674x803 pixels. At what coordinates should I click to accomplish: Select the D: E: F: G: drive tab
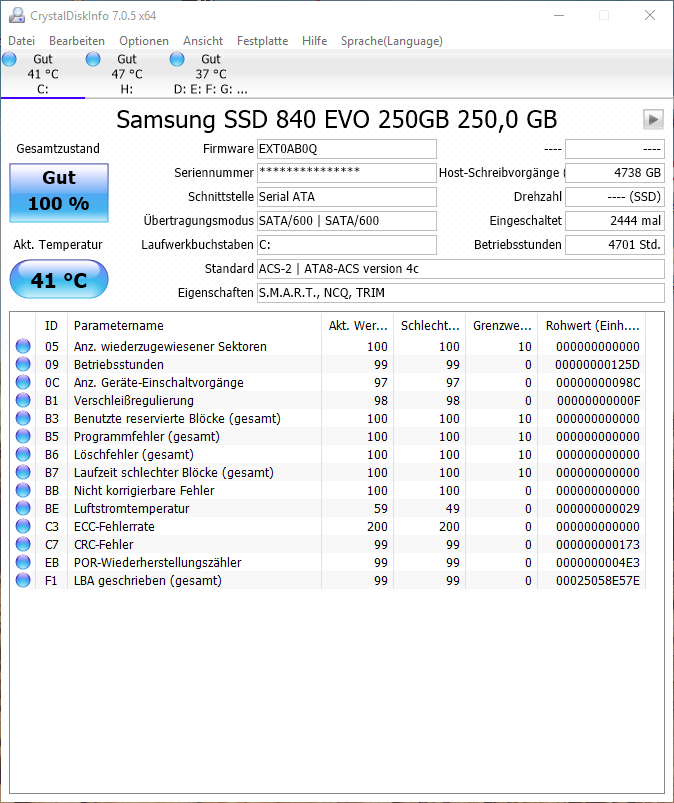[210, 74]
